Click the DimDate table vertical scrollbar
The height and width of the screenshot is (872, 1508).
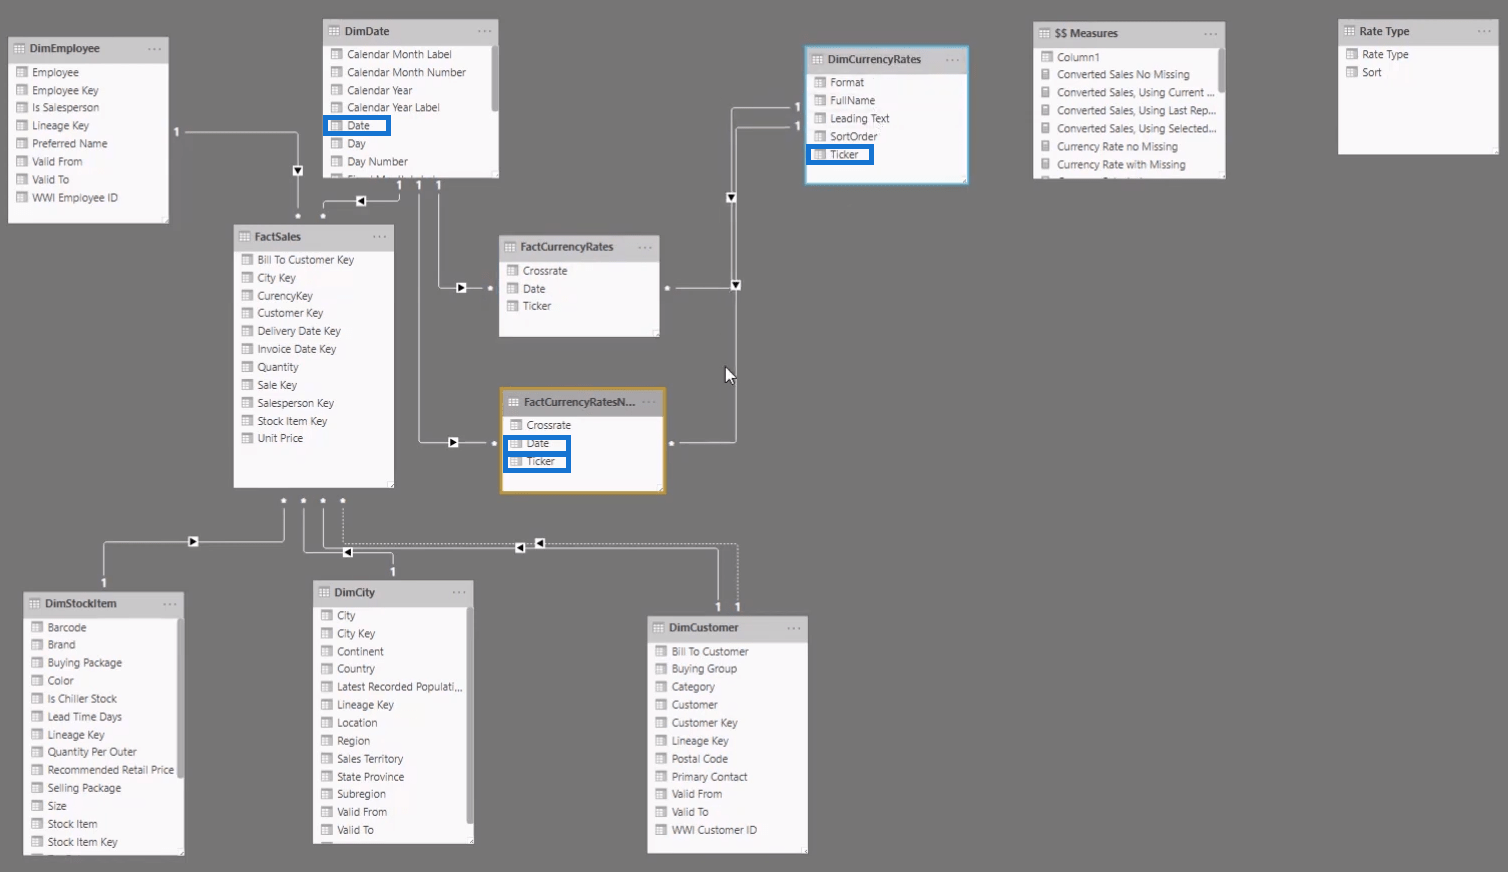coord(494,79)
